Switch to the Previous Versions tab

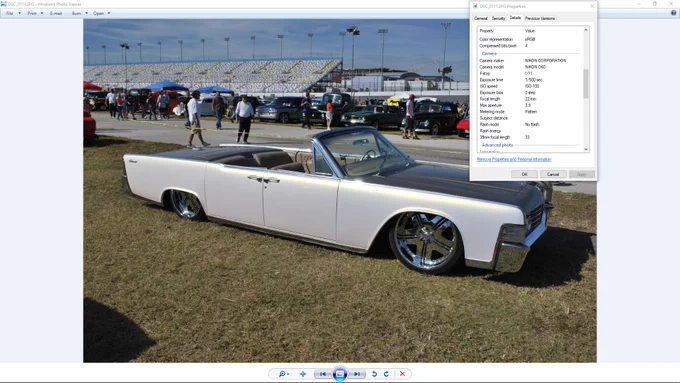coord(540,18)
